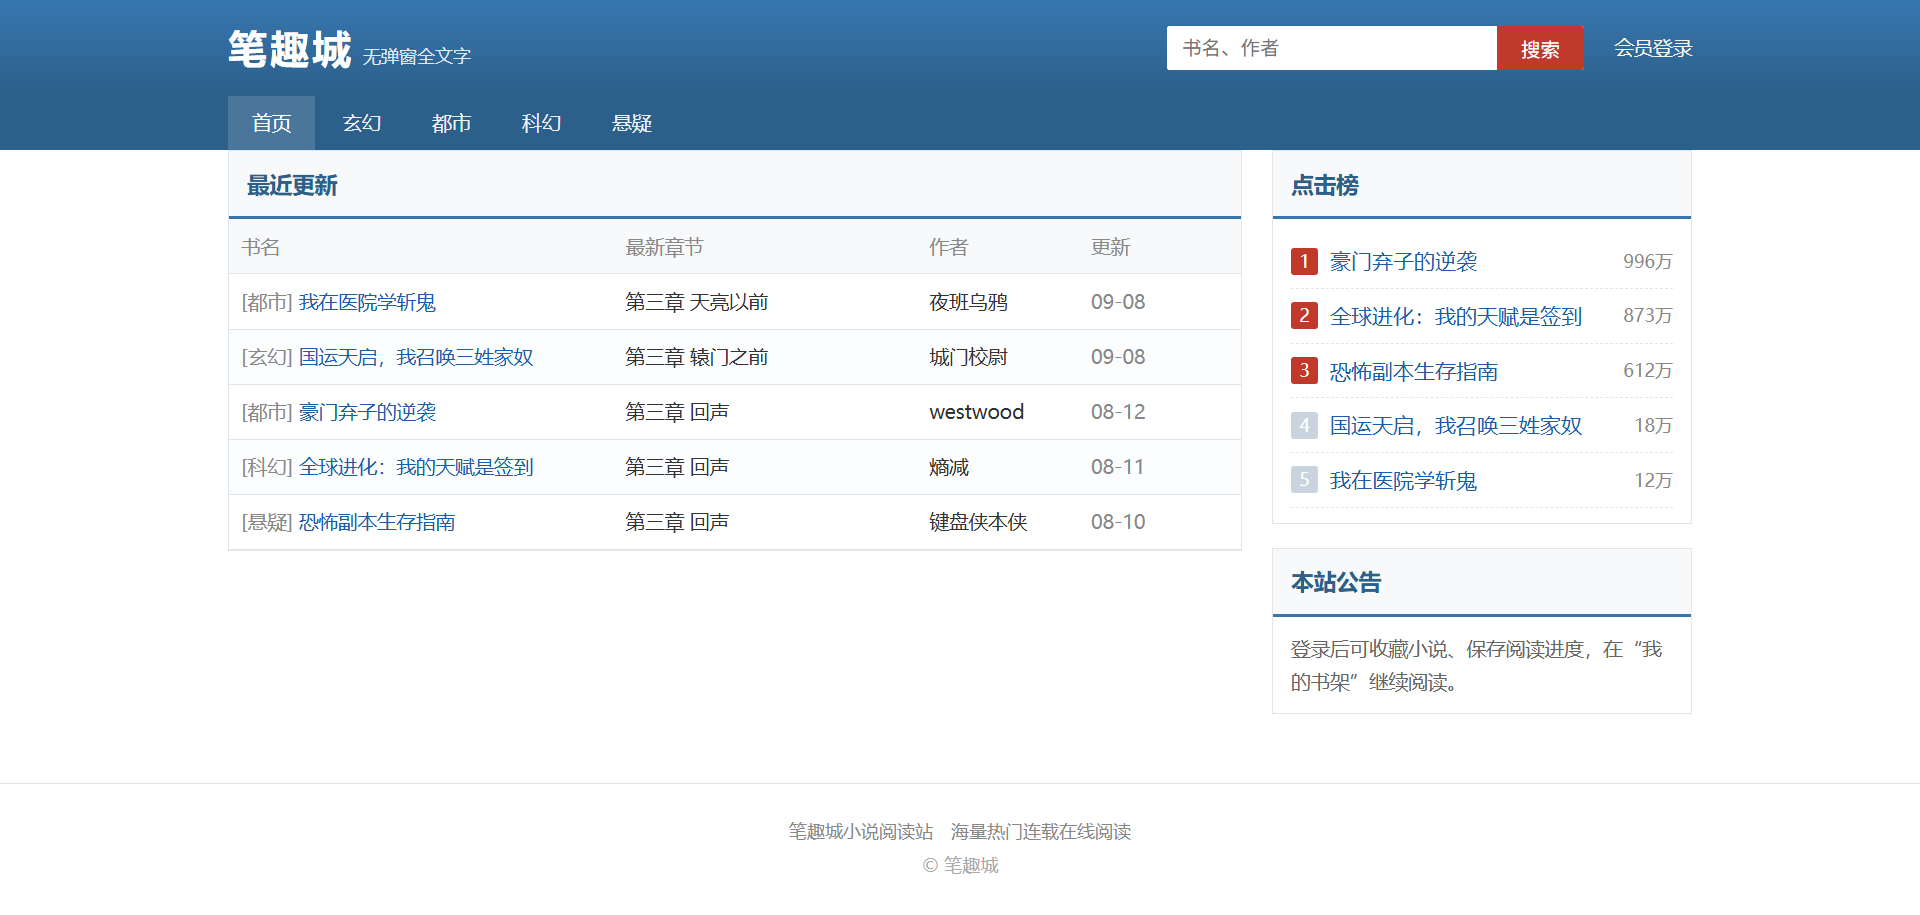Click chapter 第三章 天亮以前
The image size is (1920, 915).
click(x=697, y=302)
